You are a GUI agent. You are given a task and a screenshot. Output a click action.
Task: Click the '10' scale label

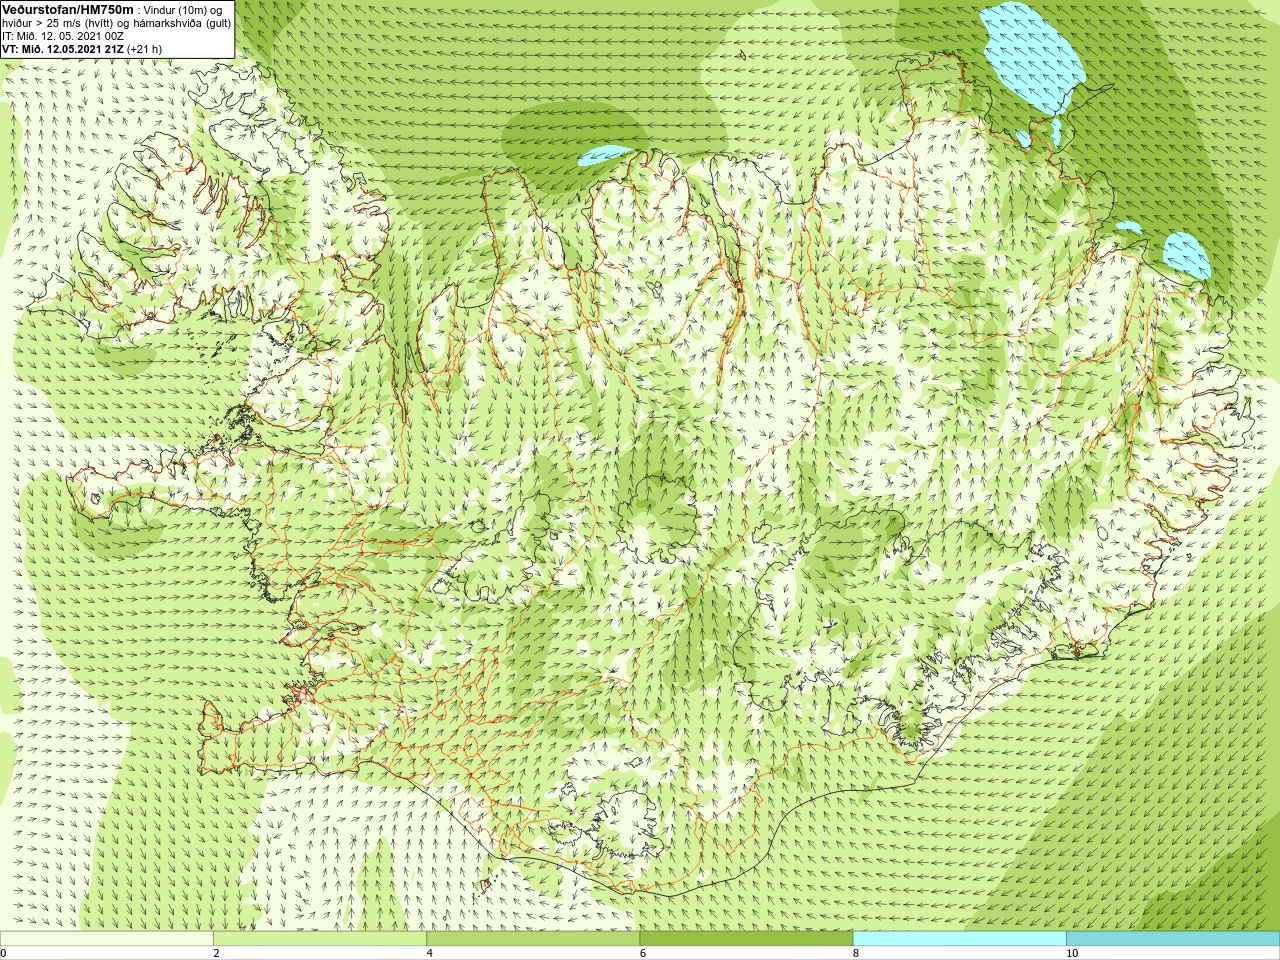(x=1071, y=953)
